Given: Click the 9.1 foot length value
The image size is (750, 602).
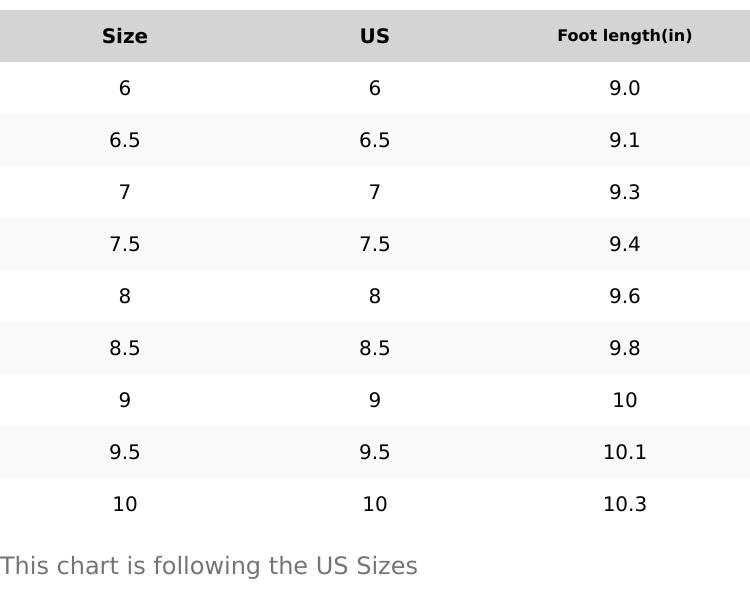Looking at the screenshot, I should click(624, 140).
